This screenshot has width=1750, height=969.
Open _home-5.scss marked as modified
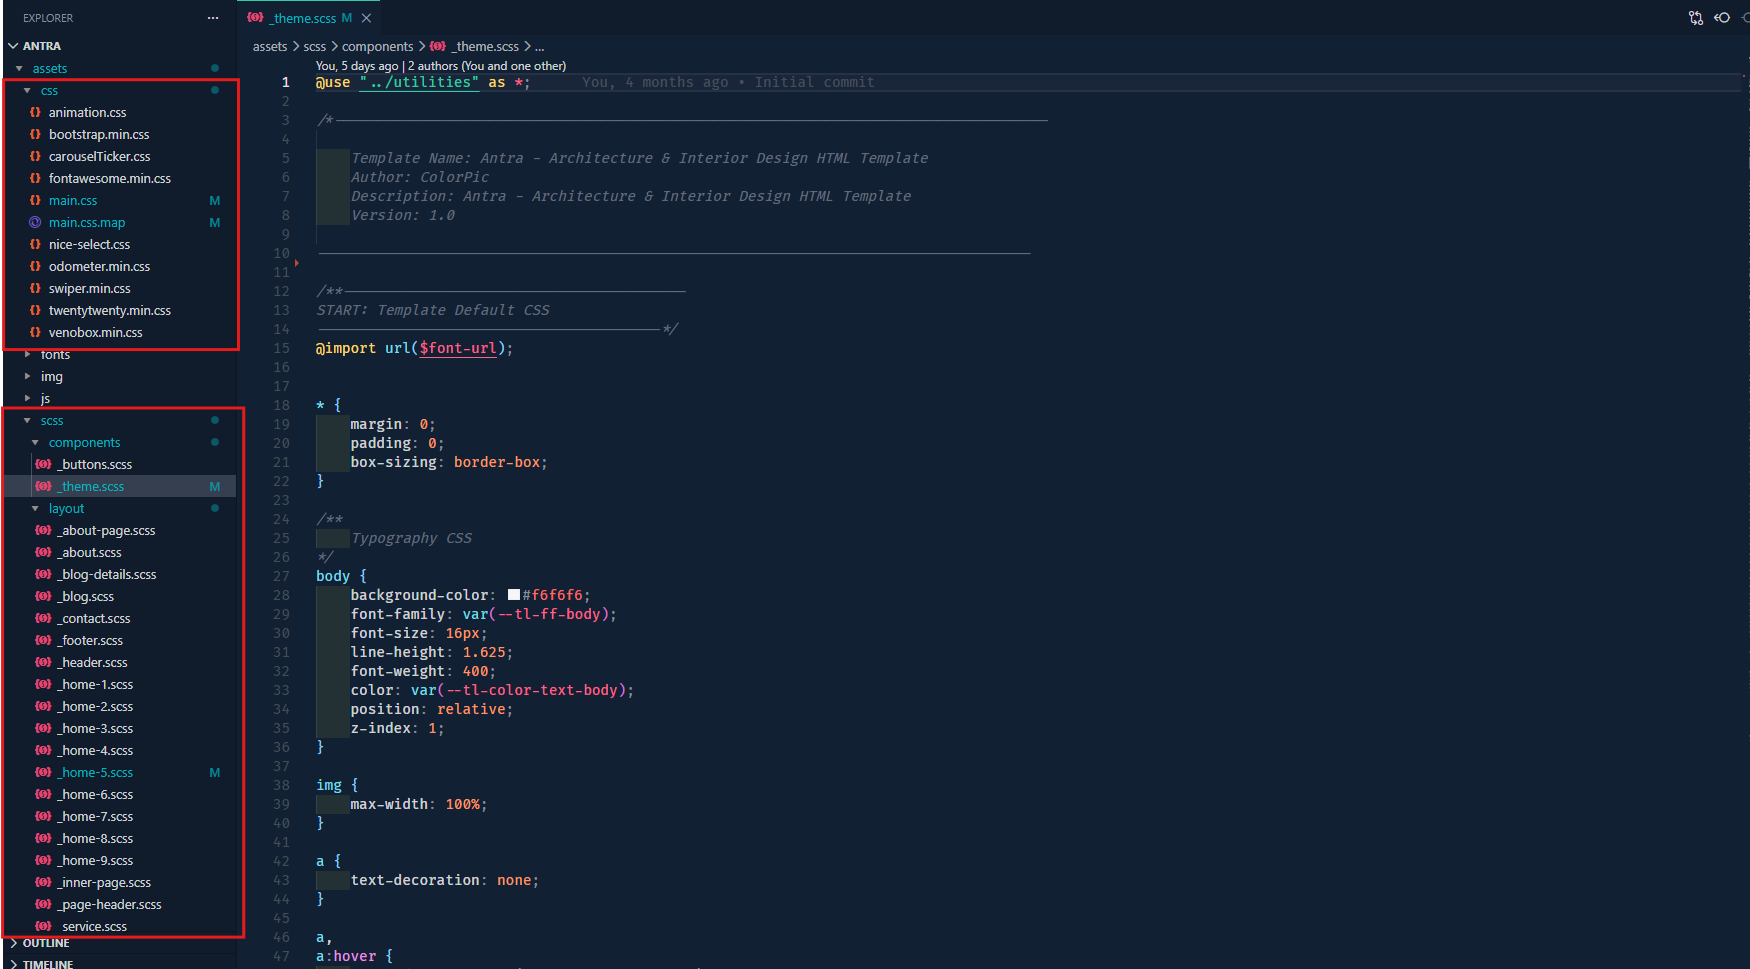pyautogui.click(x=96, y=772)
